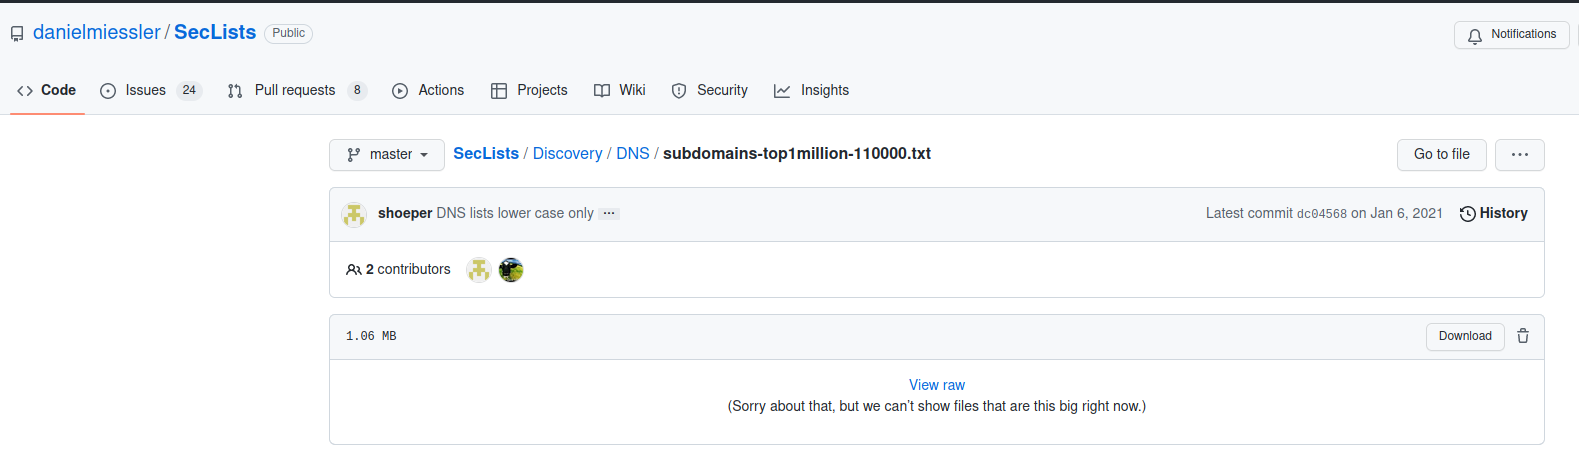Expand the master branch dropdown
Screen dimensions: 1579x462
(387, 155)
